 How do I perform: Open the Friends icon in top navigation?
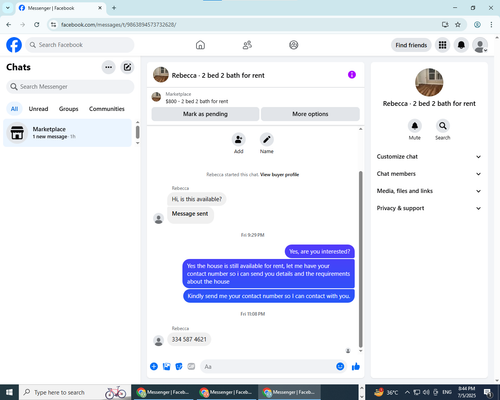pyautogui.click(x=247, y=45)
